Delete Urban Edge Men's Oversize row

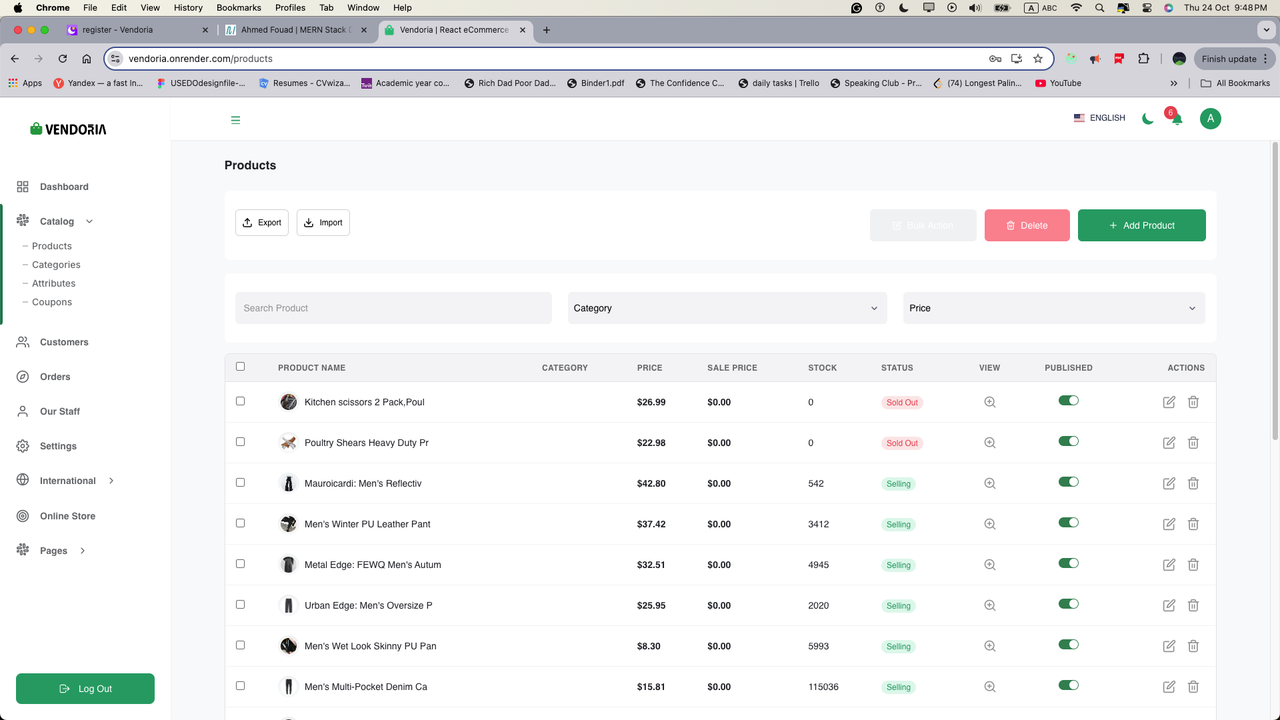1193,605
